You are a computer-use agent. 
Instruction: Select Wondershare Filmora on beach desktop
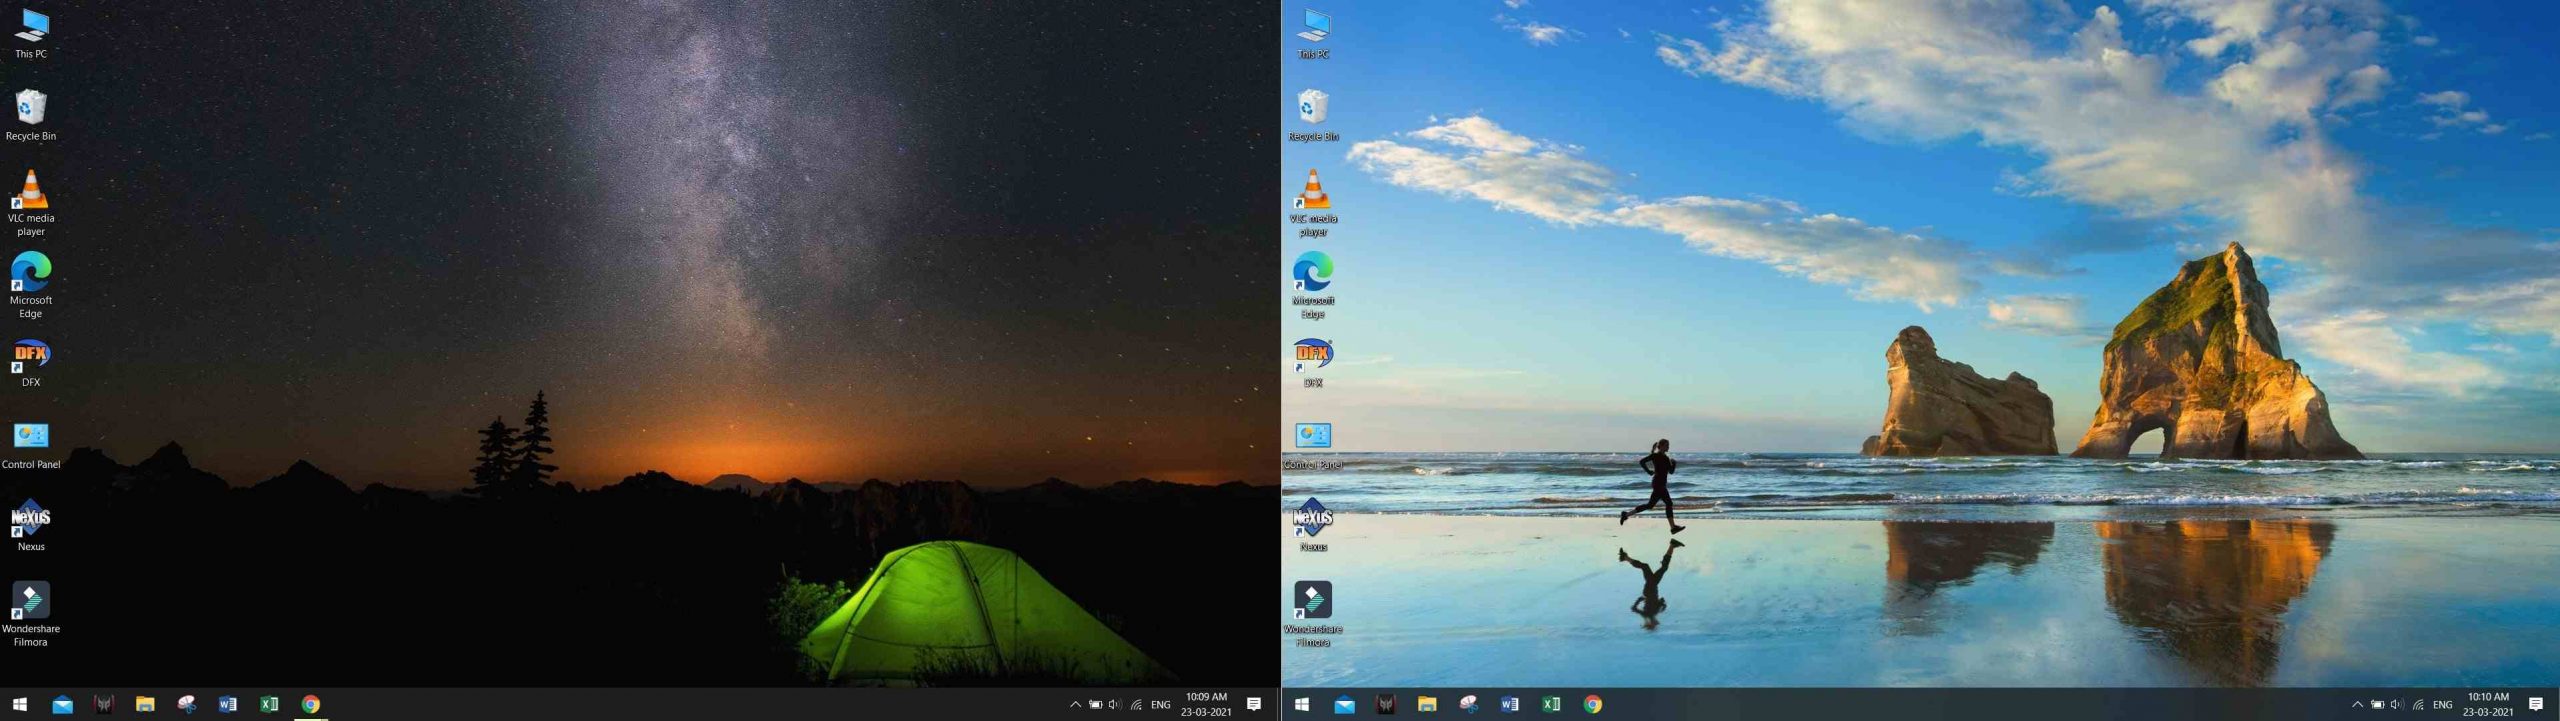(1313, 614)
